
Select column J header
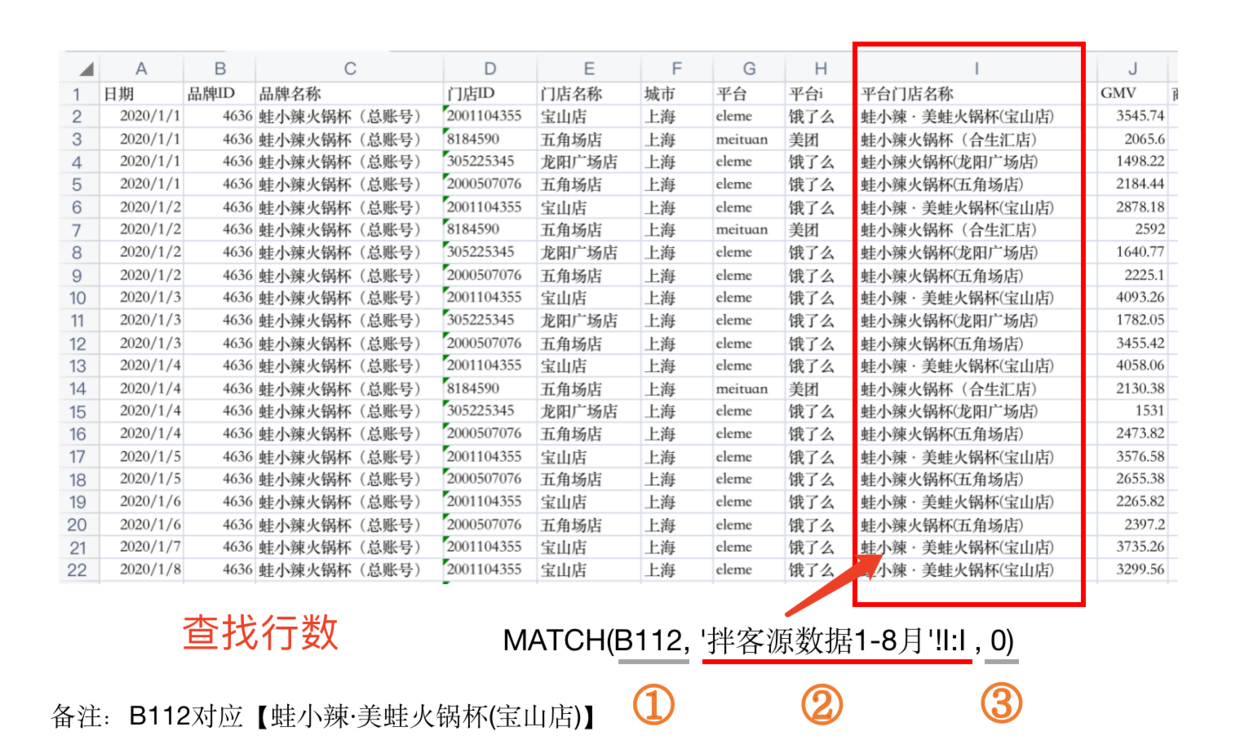[x=1132, y=69]
